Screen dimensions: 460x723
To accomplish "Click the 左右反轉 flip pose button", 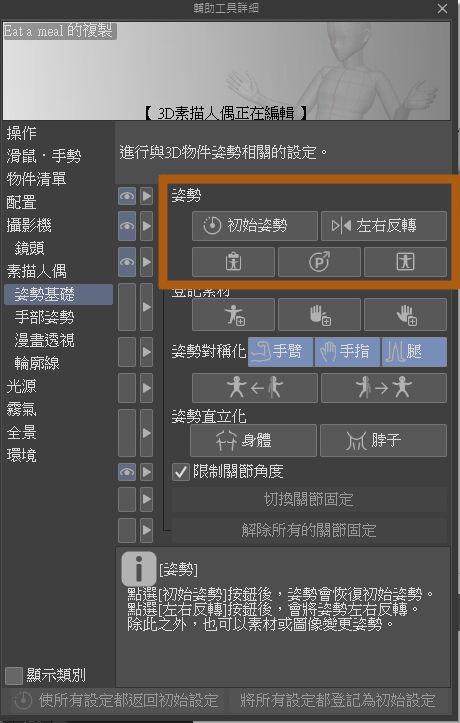I will pos(383,226).
